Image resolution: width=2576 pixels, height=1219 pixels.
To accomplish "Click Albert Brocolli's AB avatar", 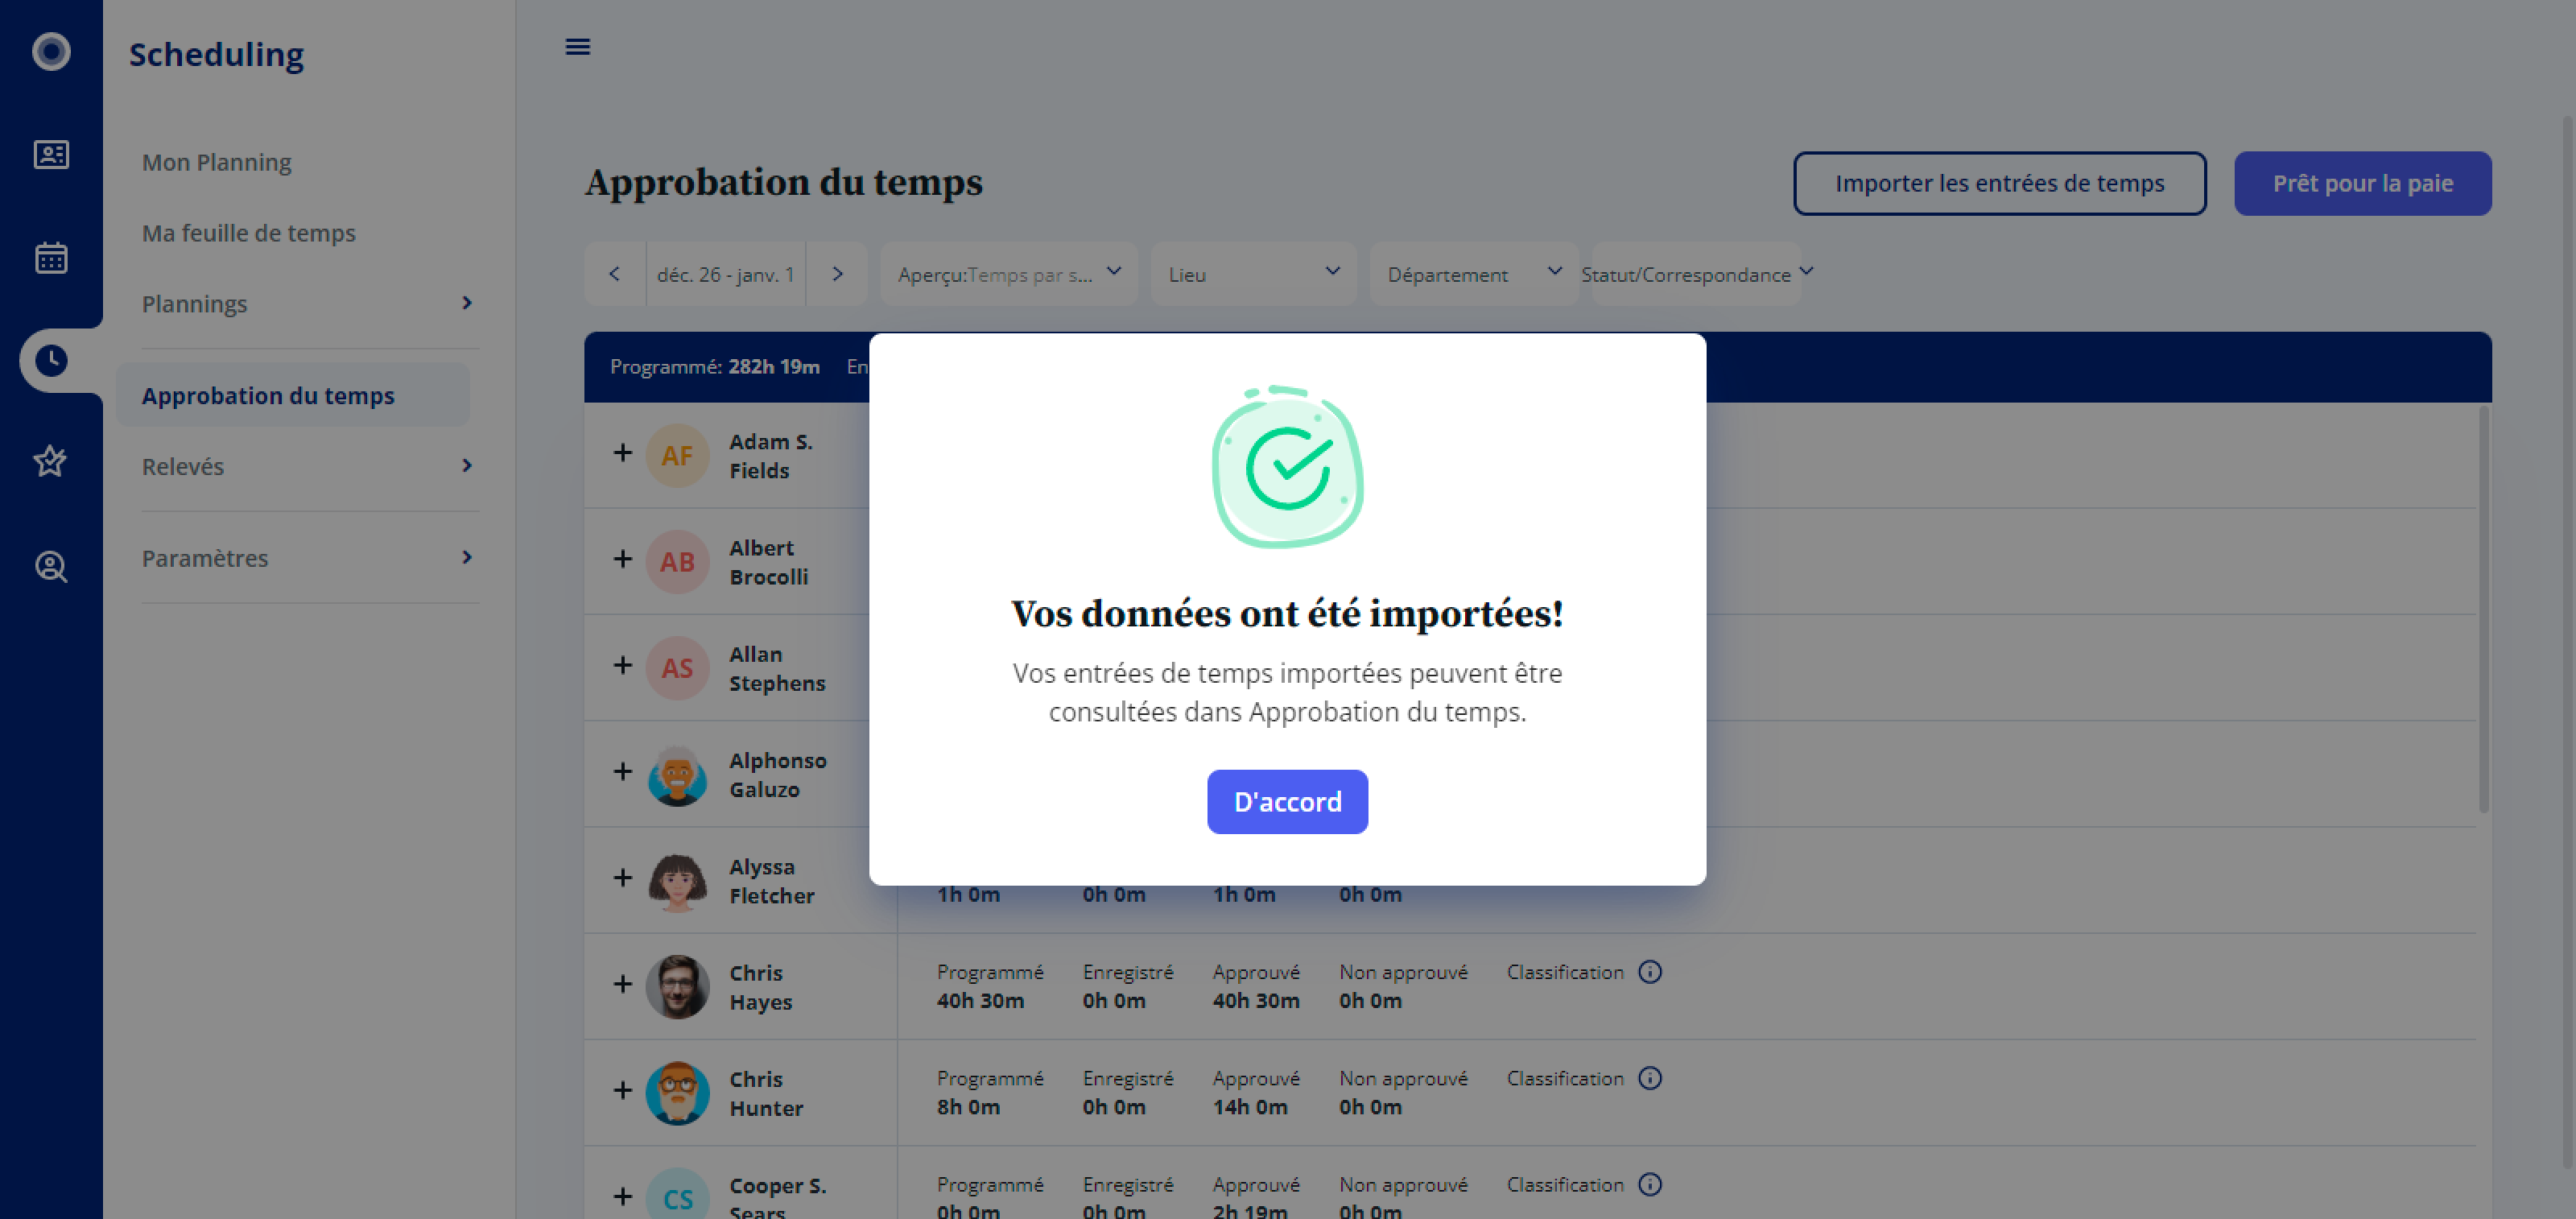I will tap(678, 562).
